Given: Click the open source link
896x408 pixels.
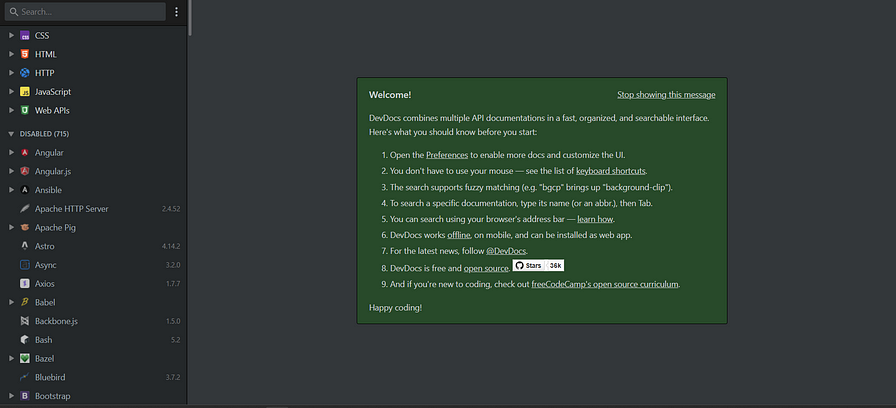Looking at the screenshot, I should click(486, 268).
